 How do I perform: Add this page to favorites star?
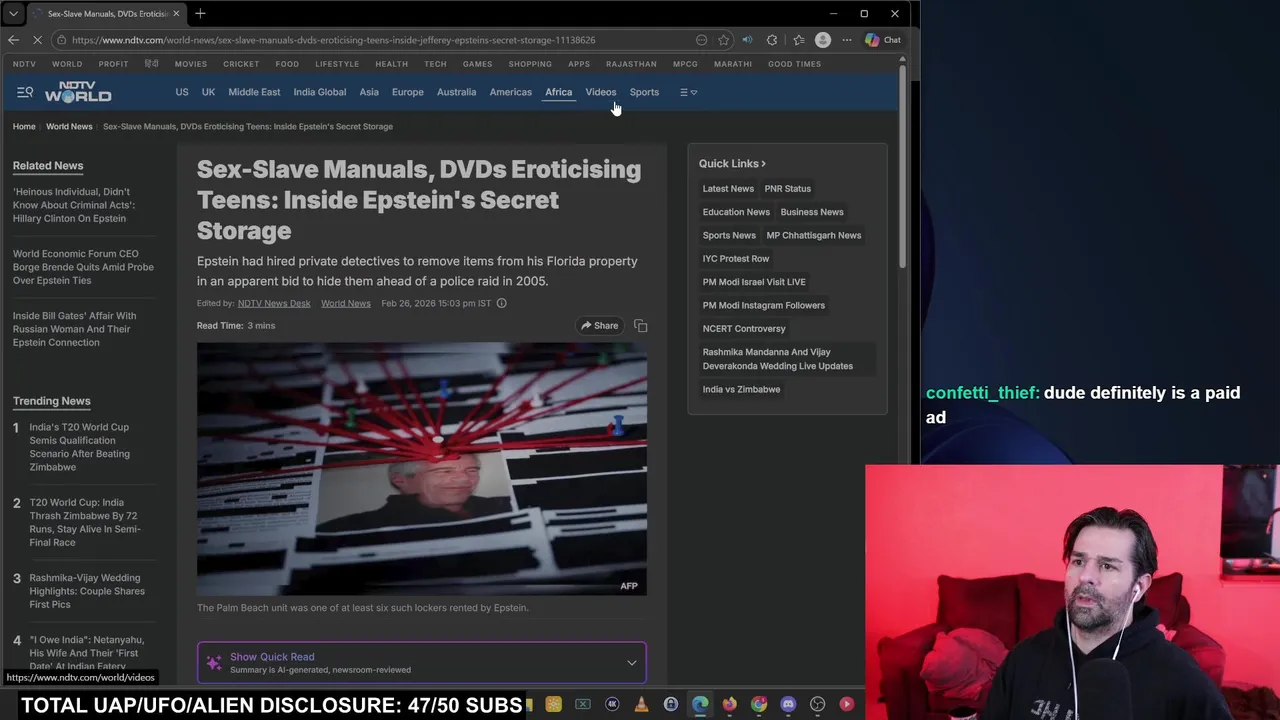pos(723,40)
